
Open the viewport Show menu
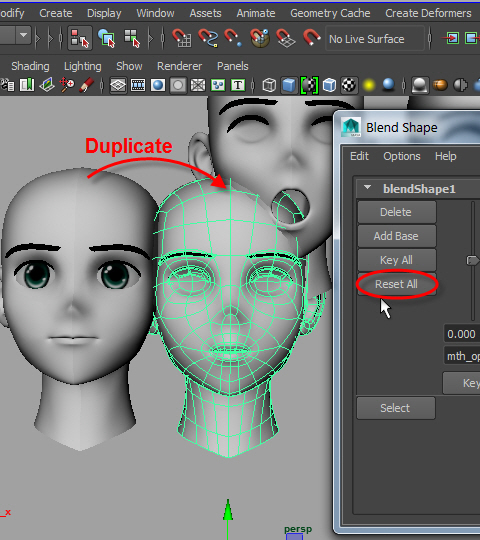pyautogui.click(x=129, y=66)
